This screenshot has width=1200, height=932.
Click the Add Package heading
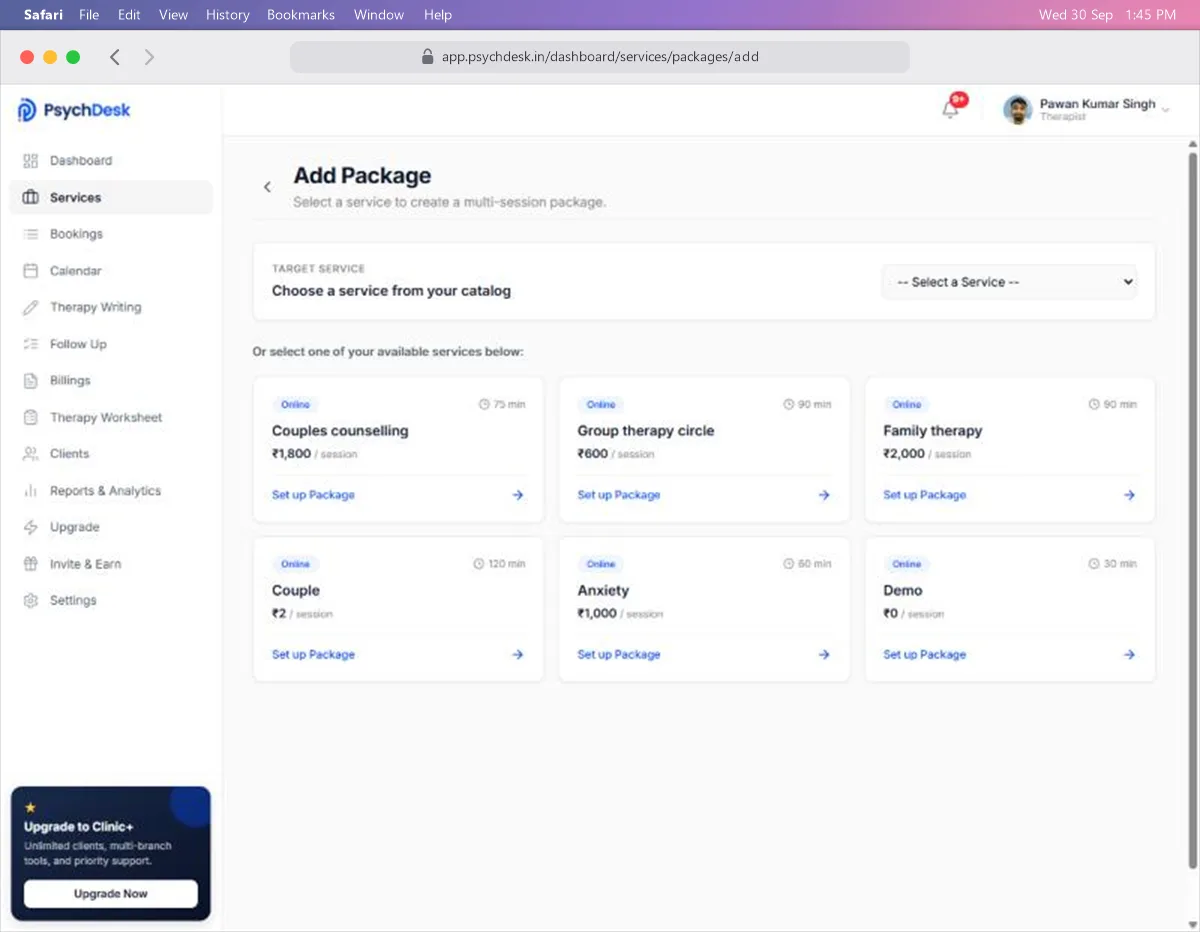[x=362, y=176]
